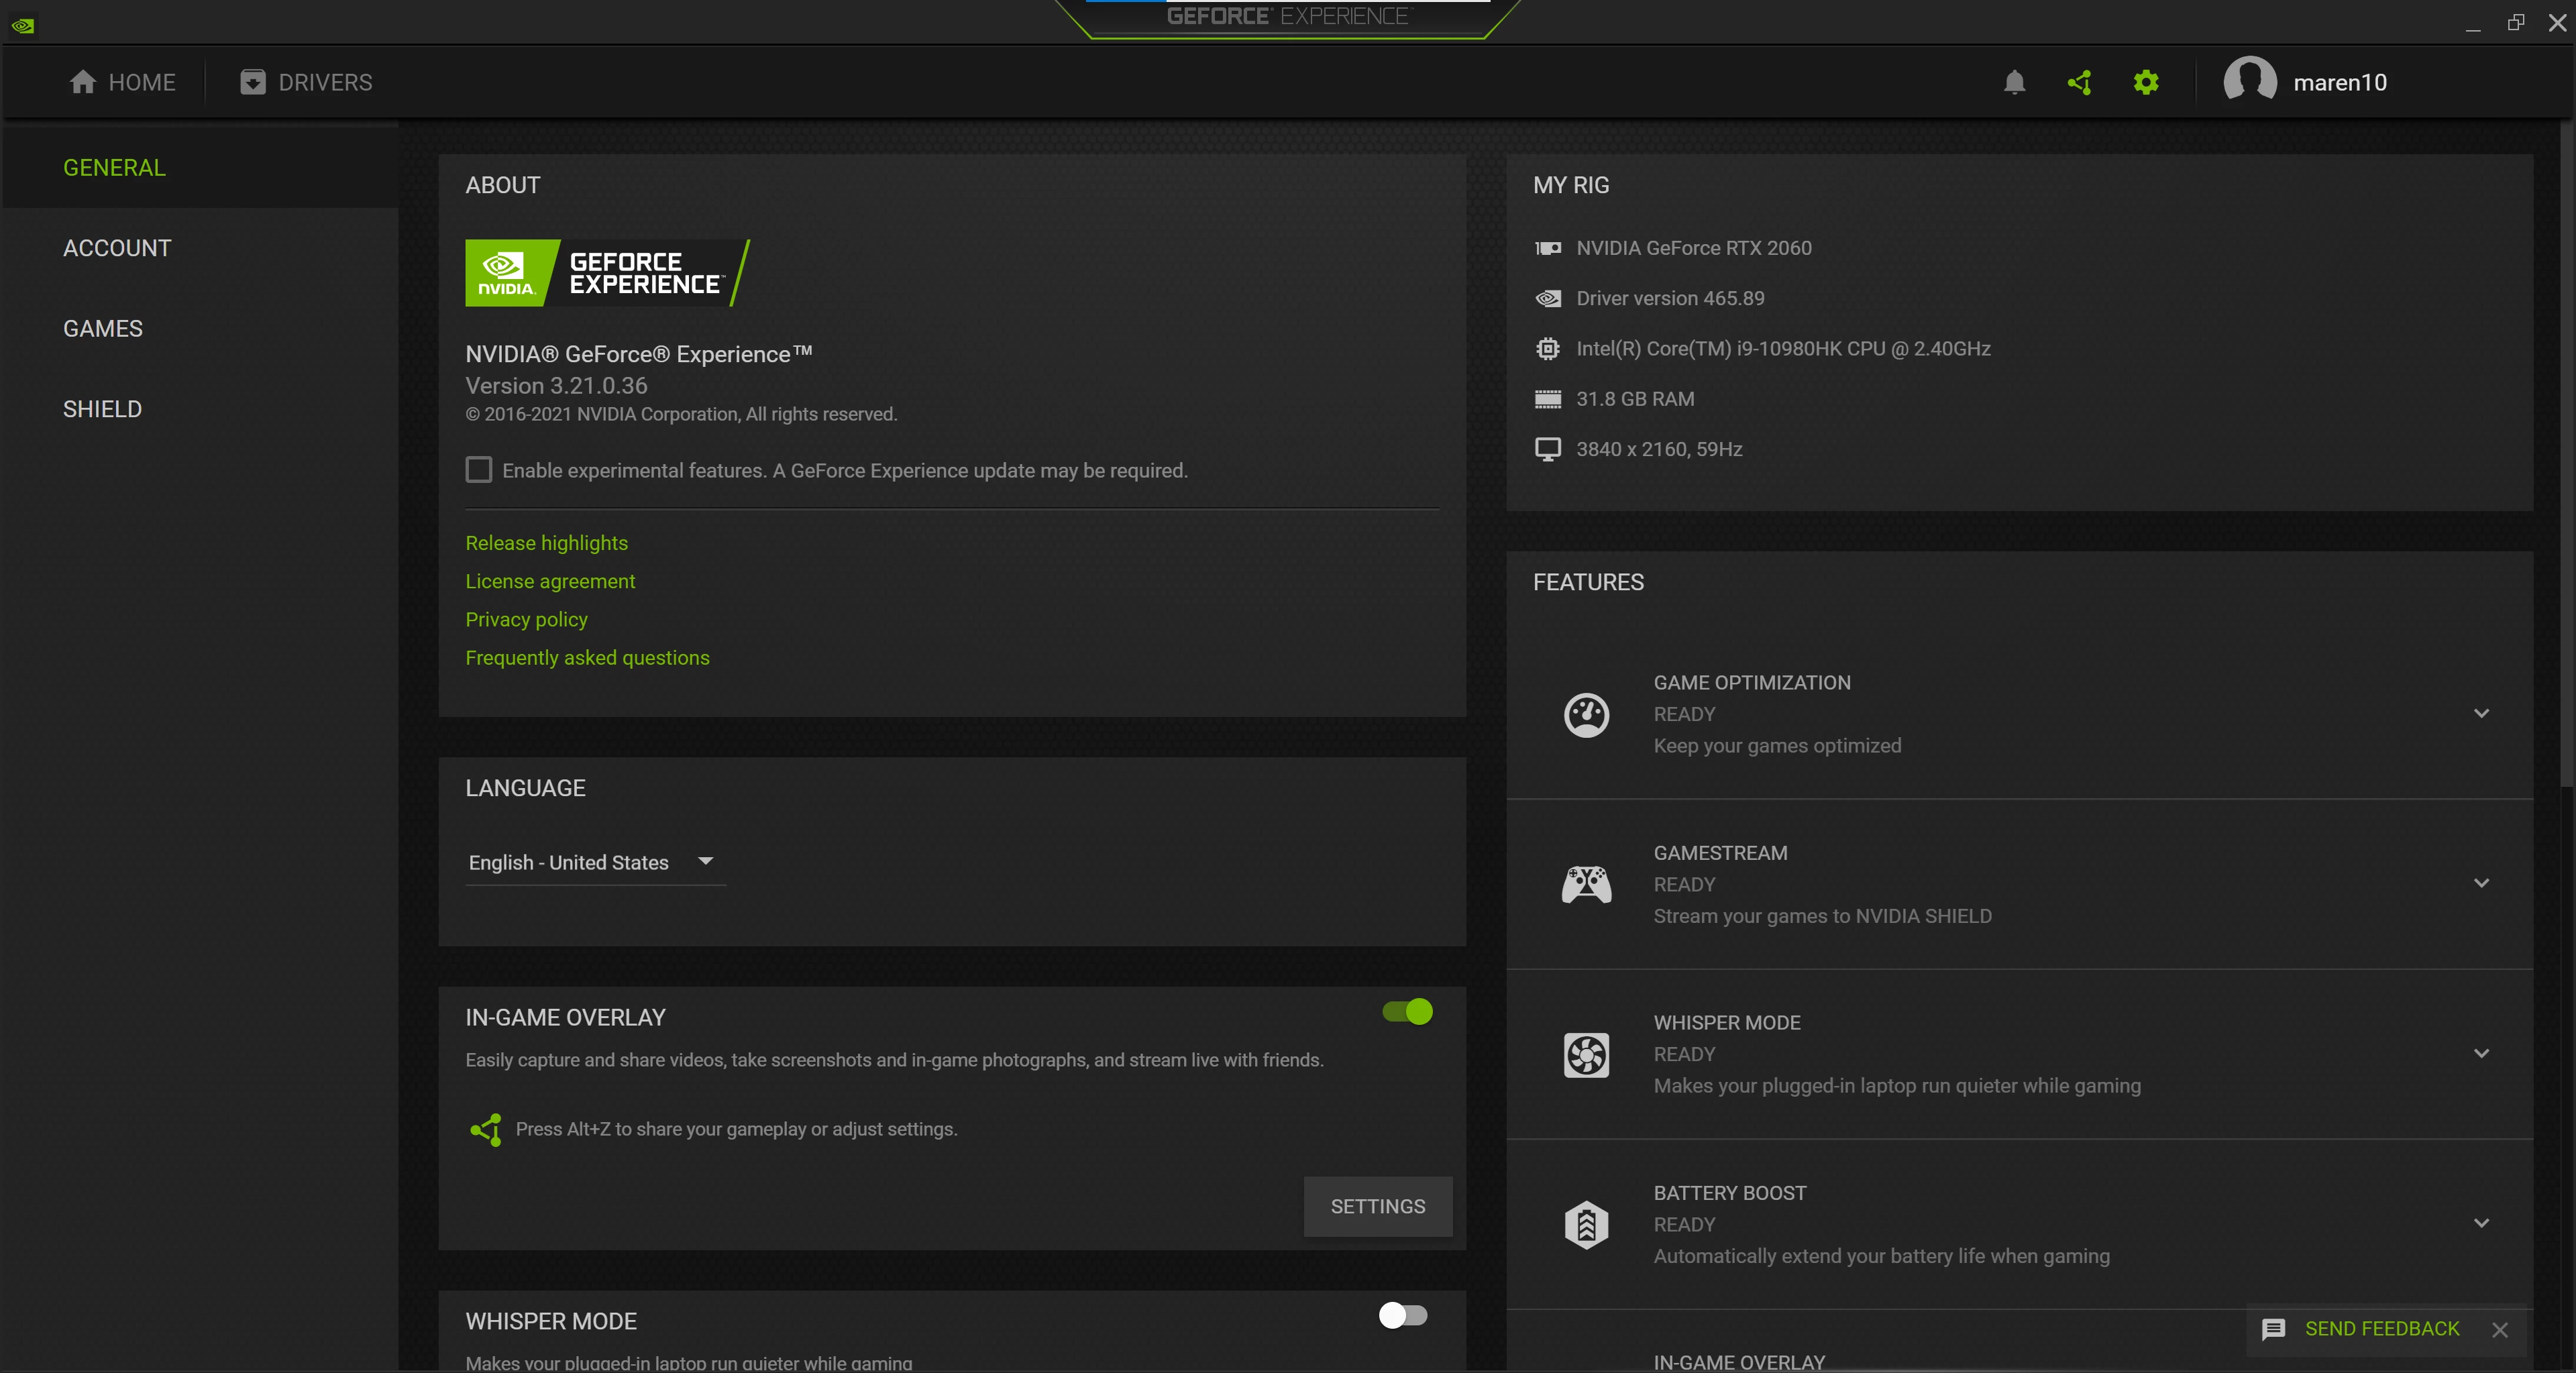Click the Game Optimization speedometer icon
The width and height of the screenshot is (2576, 1373).
(1586, 714)
